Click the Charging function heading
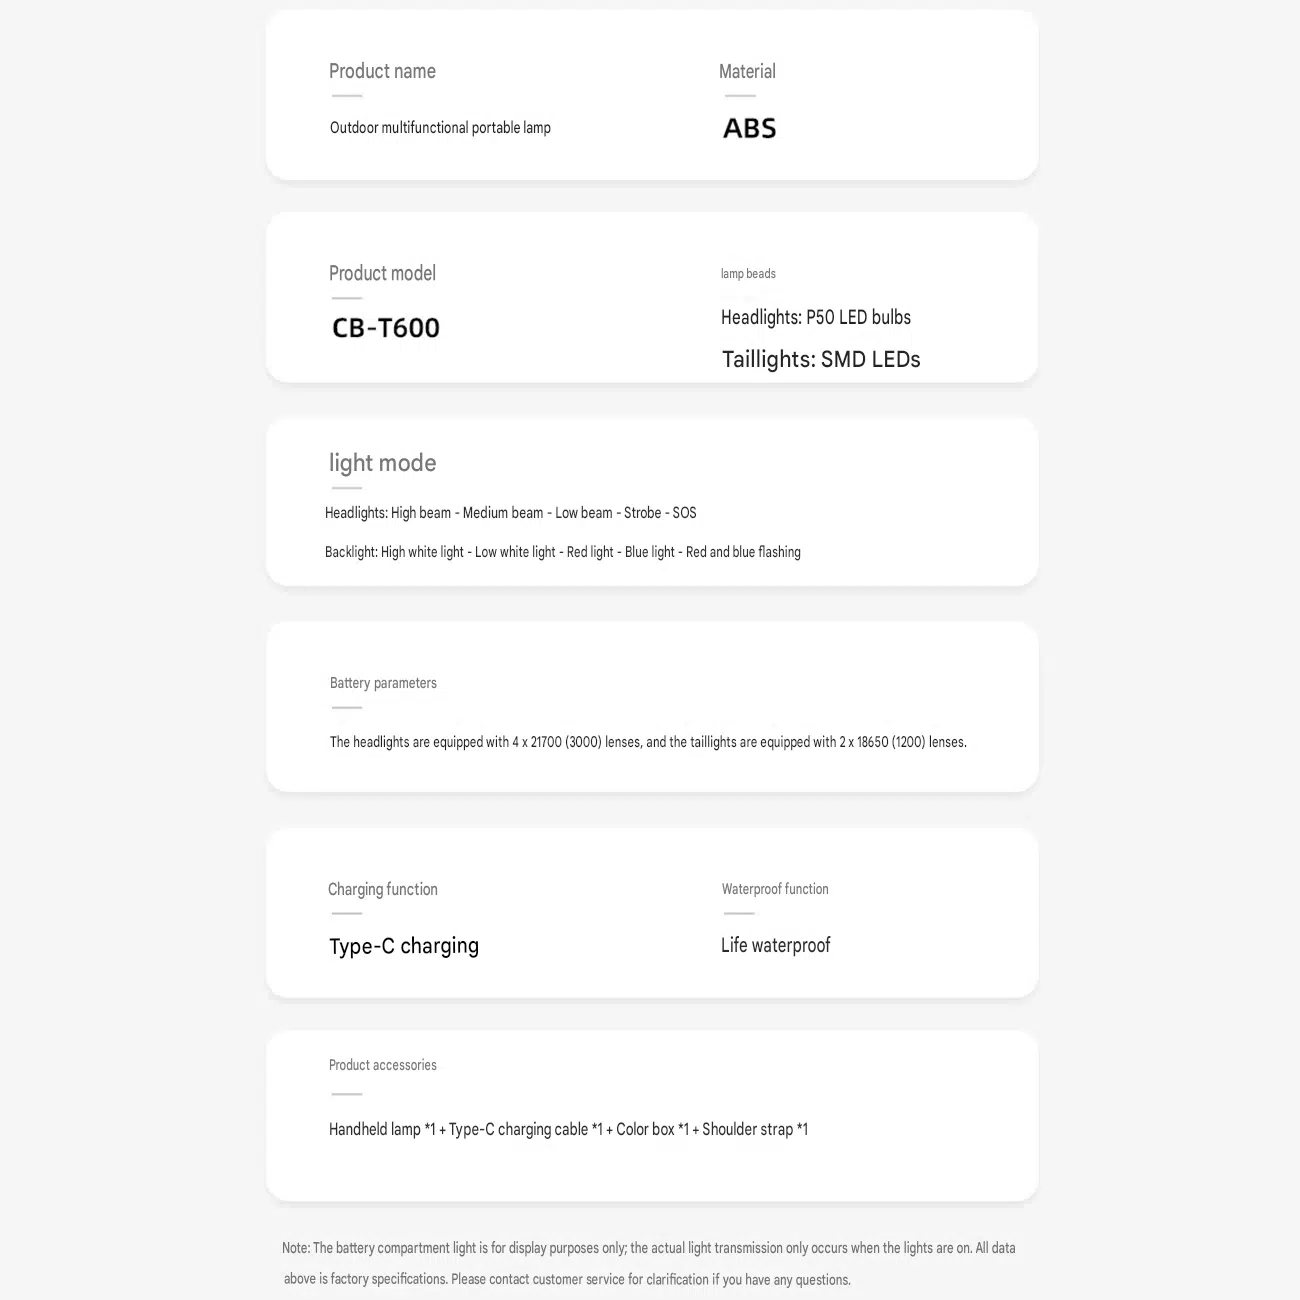The height and width of the screenshot is (1300, 1300). [383, 889]
